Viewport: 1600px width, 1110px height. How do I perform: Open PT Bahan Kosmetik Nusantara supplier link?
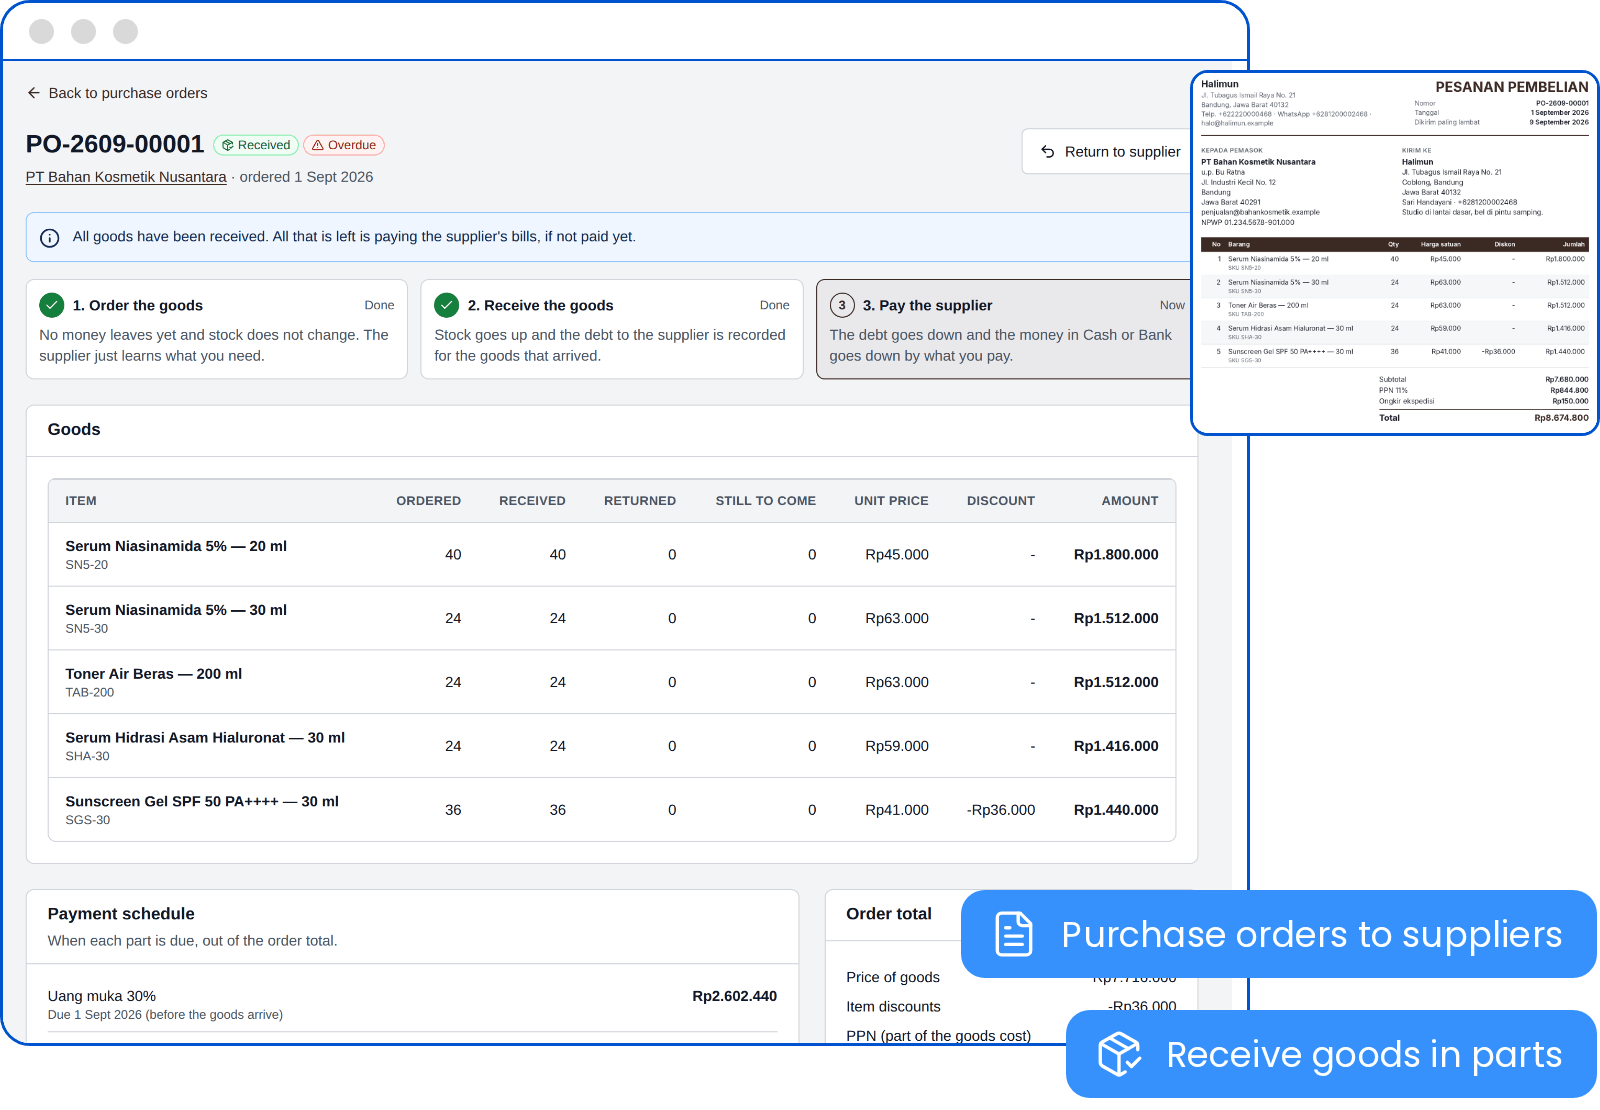(126, 177)
